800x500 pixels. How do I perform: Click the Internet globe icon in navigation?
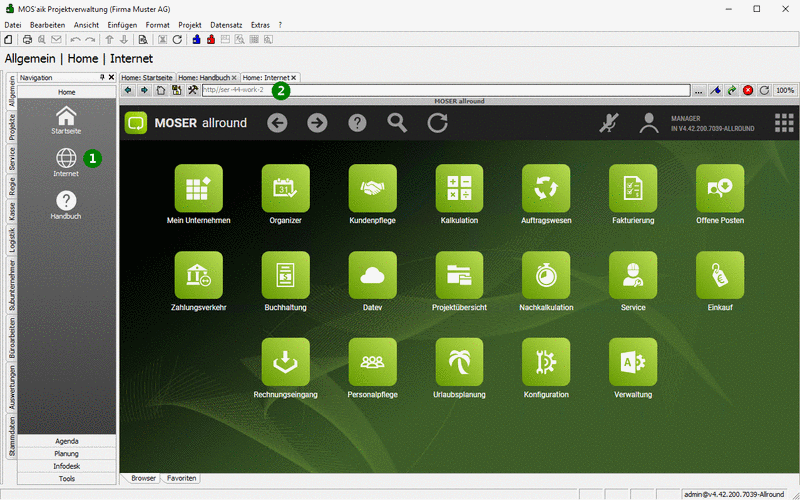pyautogui.click(x=66, y=158)
